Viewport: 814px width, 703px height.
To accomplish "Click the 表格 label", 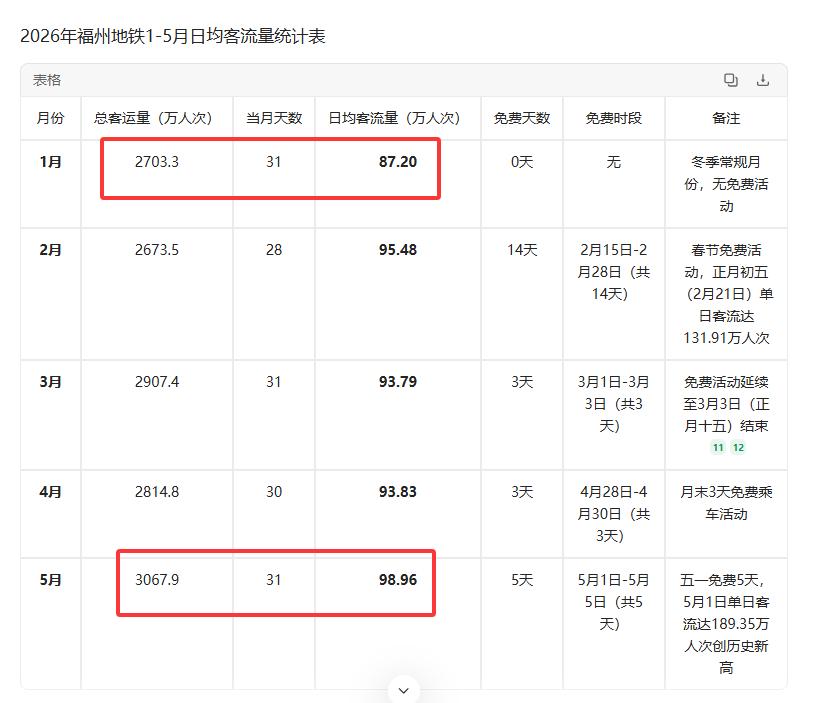I will pos(47,80).
